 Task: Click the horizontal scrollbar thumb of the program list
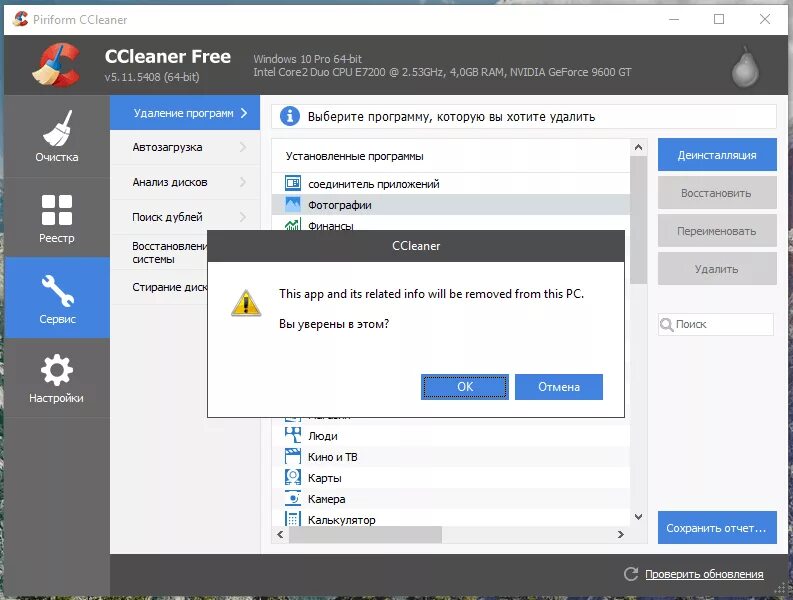pos(365,534)
